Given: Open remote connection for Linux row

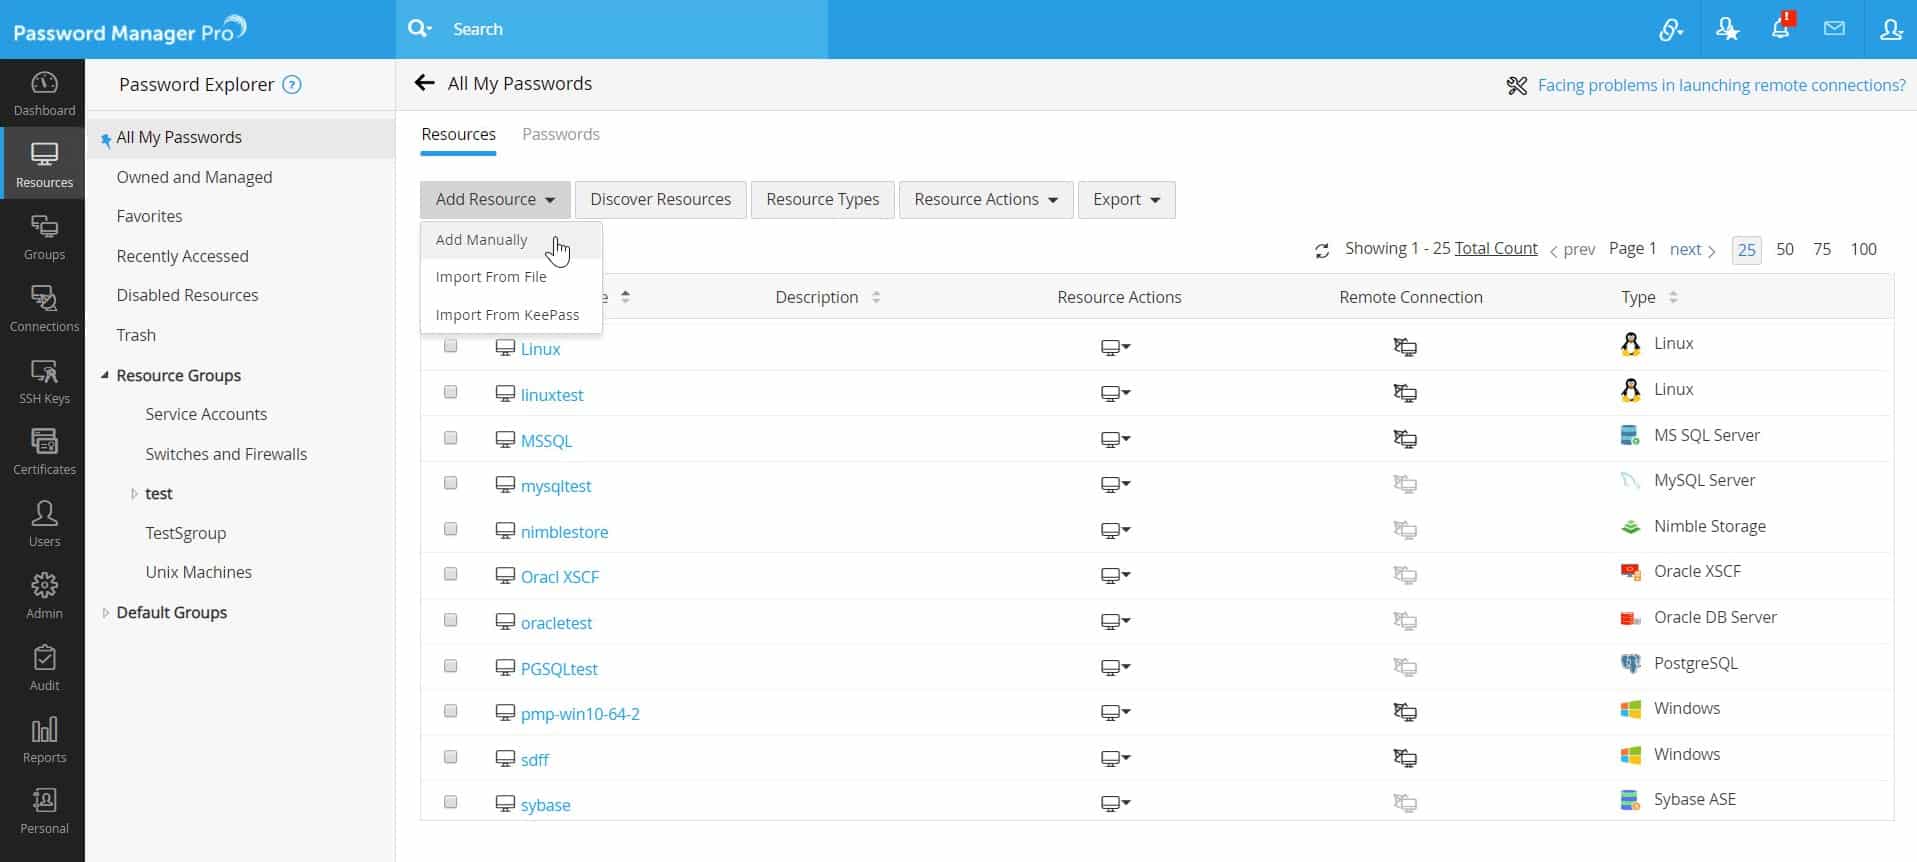Looking at the screenshot, I should [1405, 347].
